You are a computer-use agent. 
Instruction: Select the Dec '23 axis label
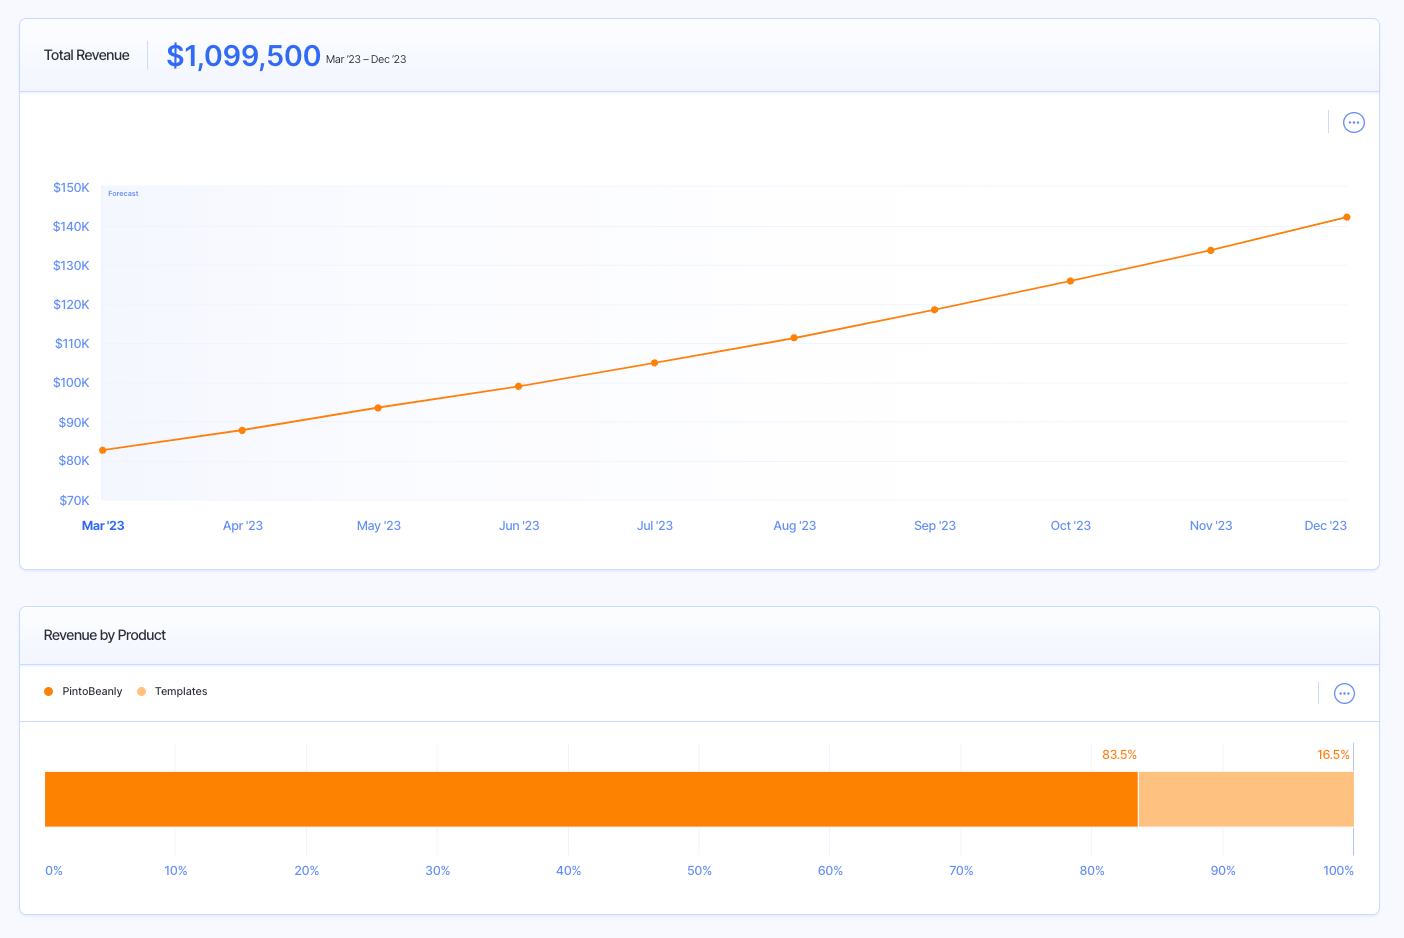click(1325, 525)
